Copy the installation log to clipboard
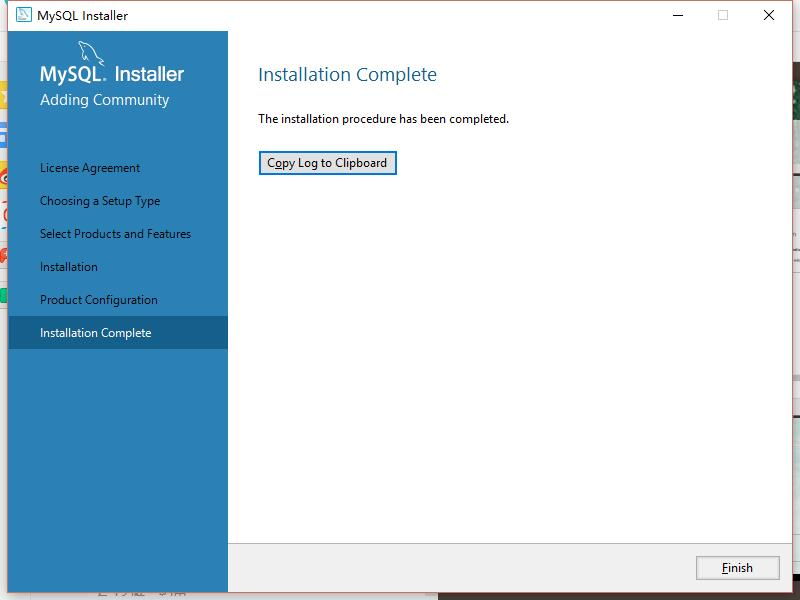 328,163
